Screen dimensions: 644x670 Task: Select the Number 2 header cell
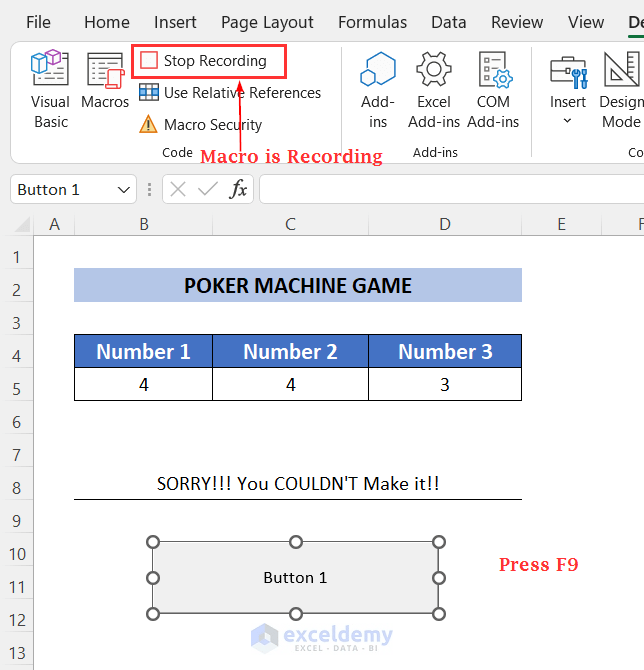291,351
